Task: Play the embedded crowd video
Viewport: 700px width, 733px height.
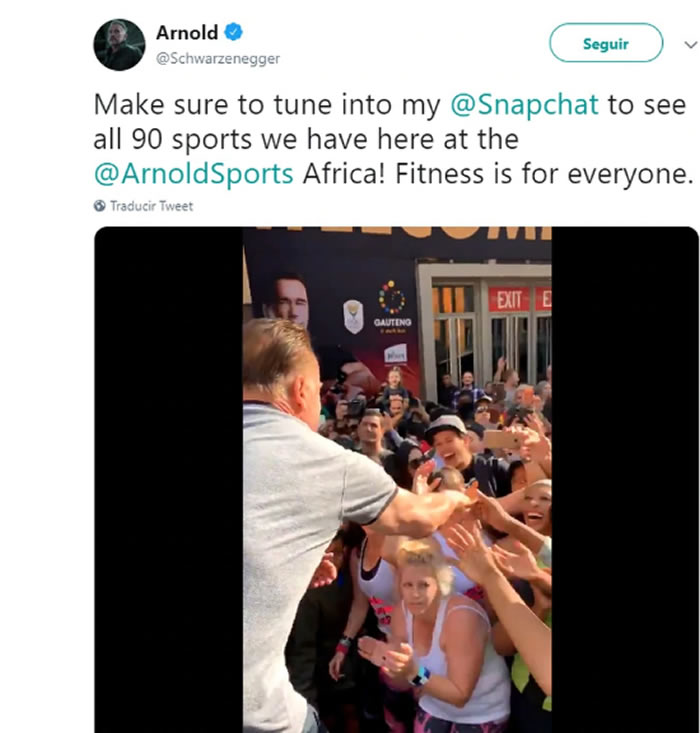Action: point(397,480)
